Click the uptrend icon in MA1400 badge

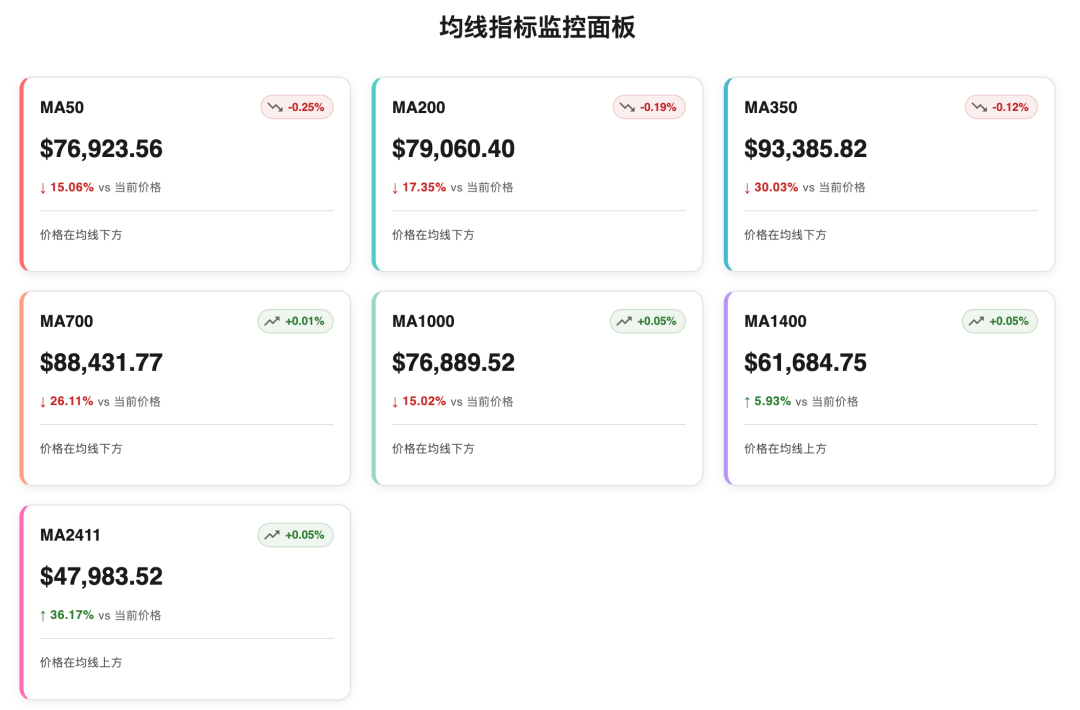pyautogui.click(x=977, y=321)
